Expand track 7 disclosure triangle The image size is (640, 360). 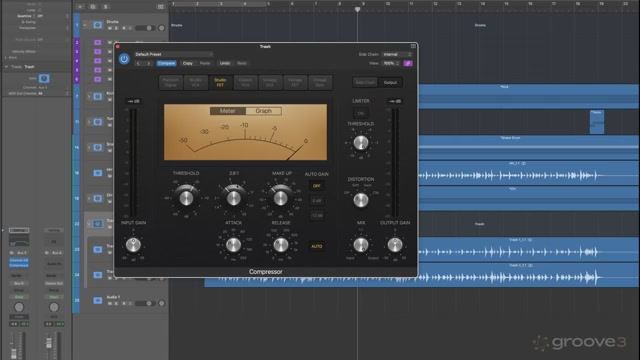click(89, 96)
